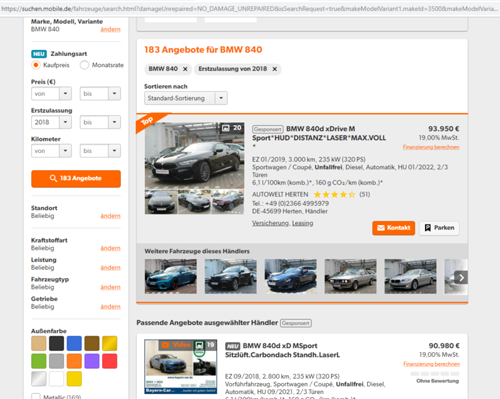Open the Standard-Sortierung sort dropdown
The image size is (500, 399).
[x=186, y=98]
